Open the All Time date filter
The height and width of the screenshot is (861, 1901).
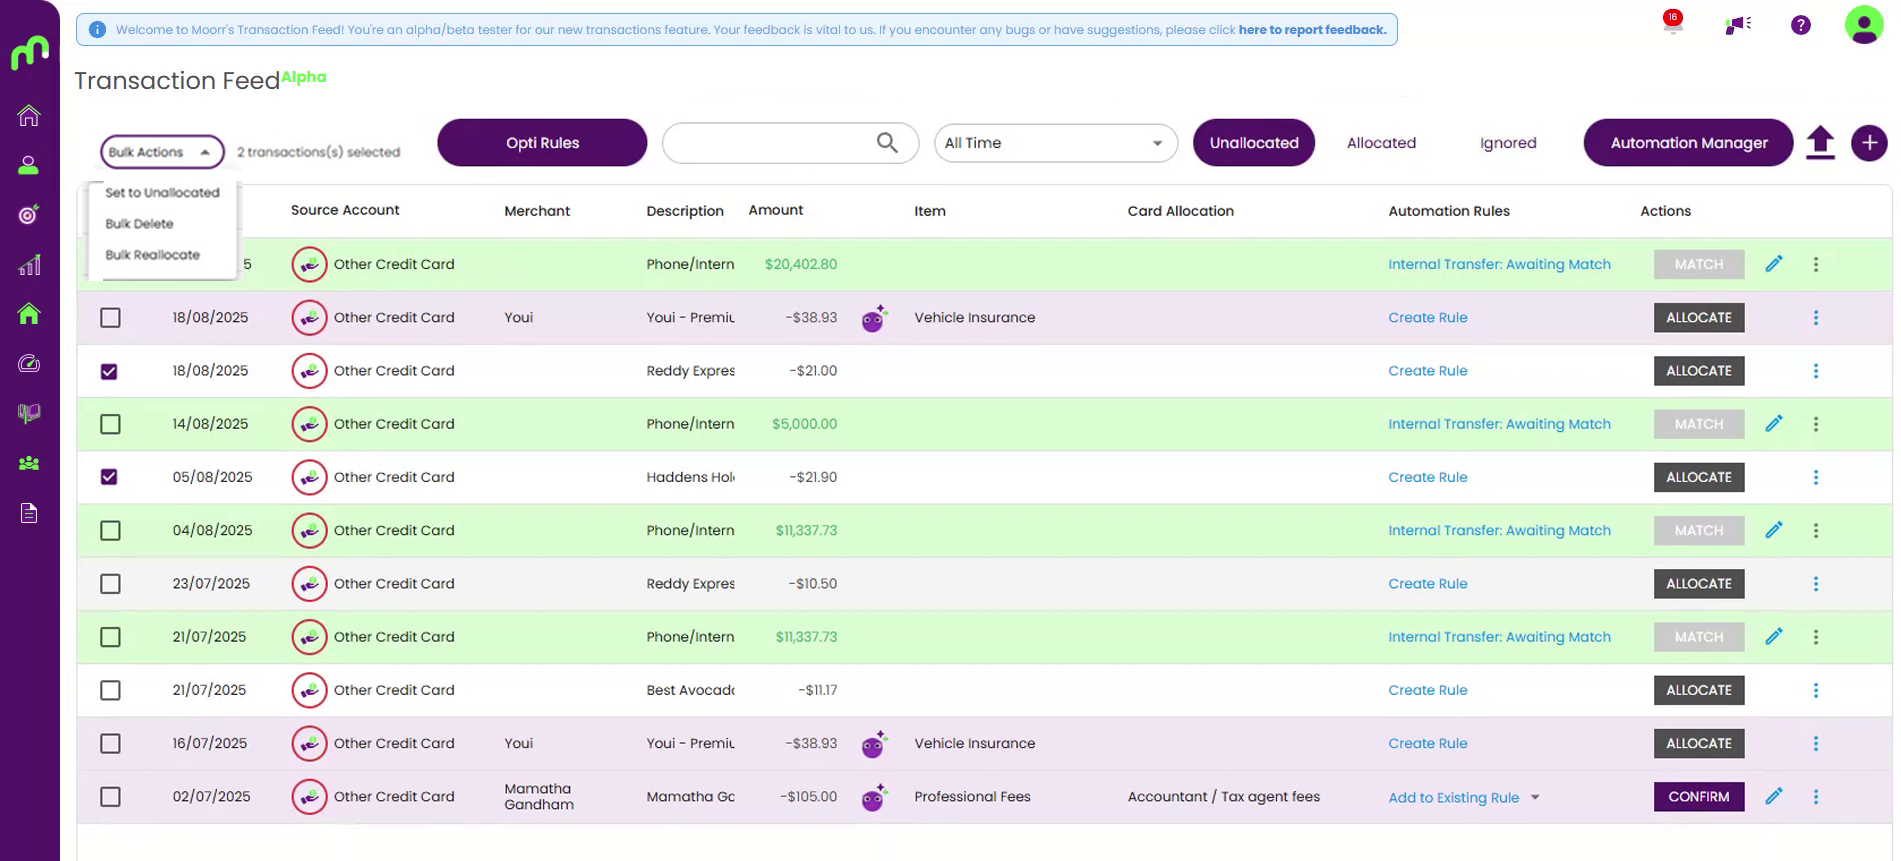(x=1054, y=143)
